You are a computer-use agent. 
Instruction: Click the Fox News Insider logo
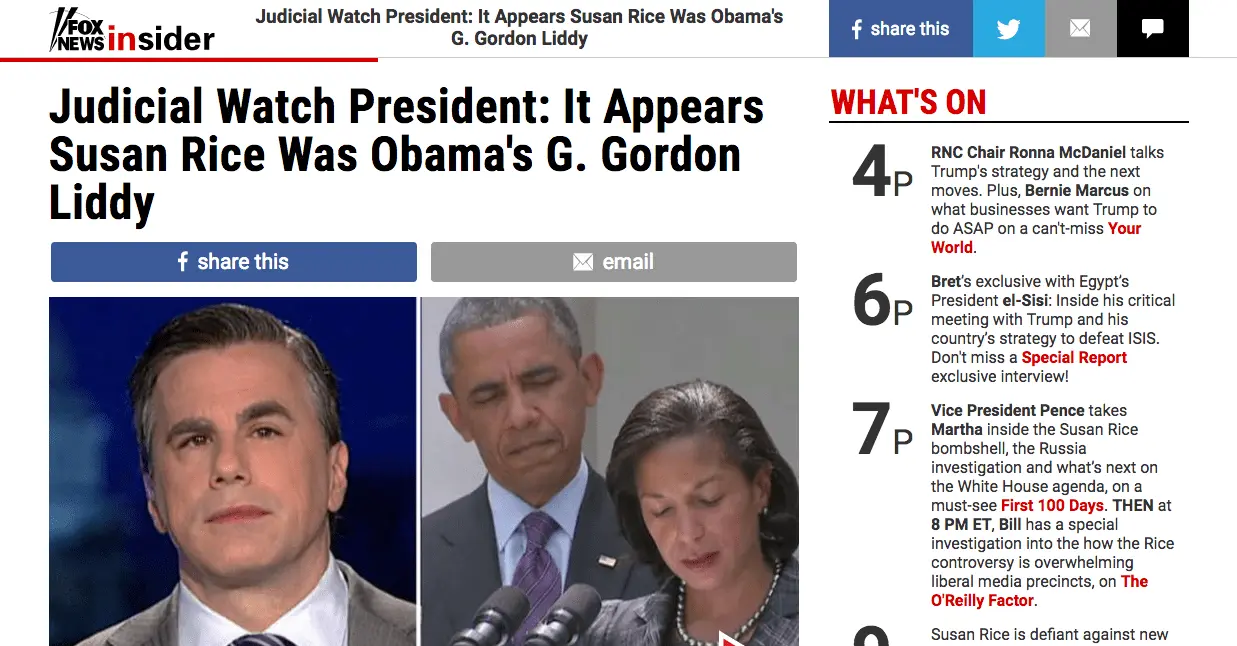pos(131,30)
